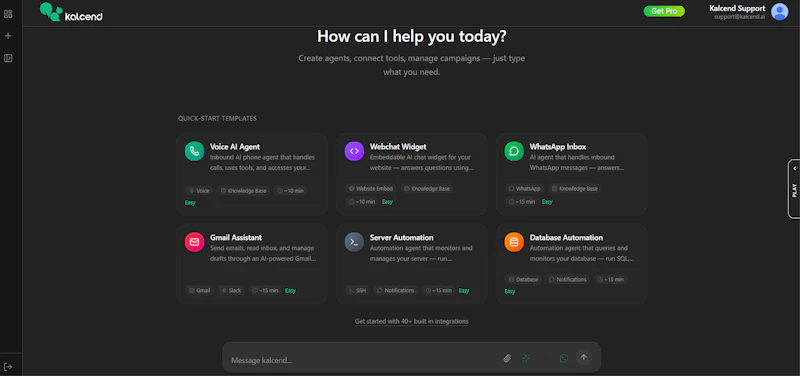The height and width of the screenshot is (376, 800).
Task: Click the green phone icon of Voice AI Agent
Action: click(194, 152)
